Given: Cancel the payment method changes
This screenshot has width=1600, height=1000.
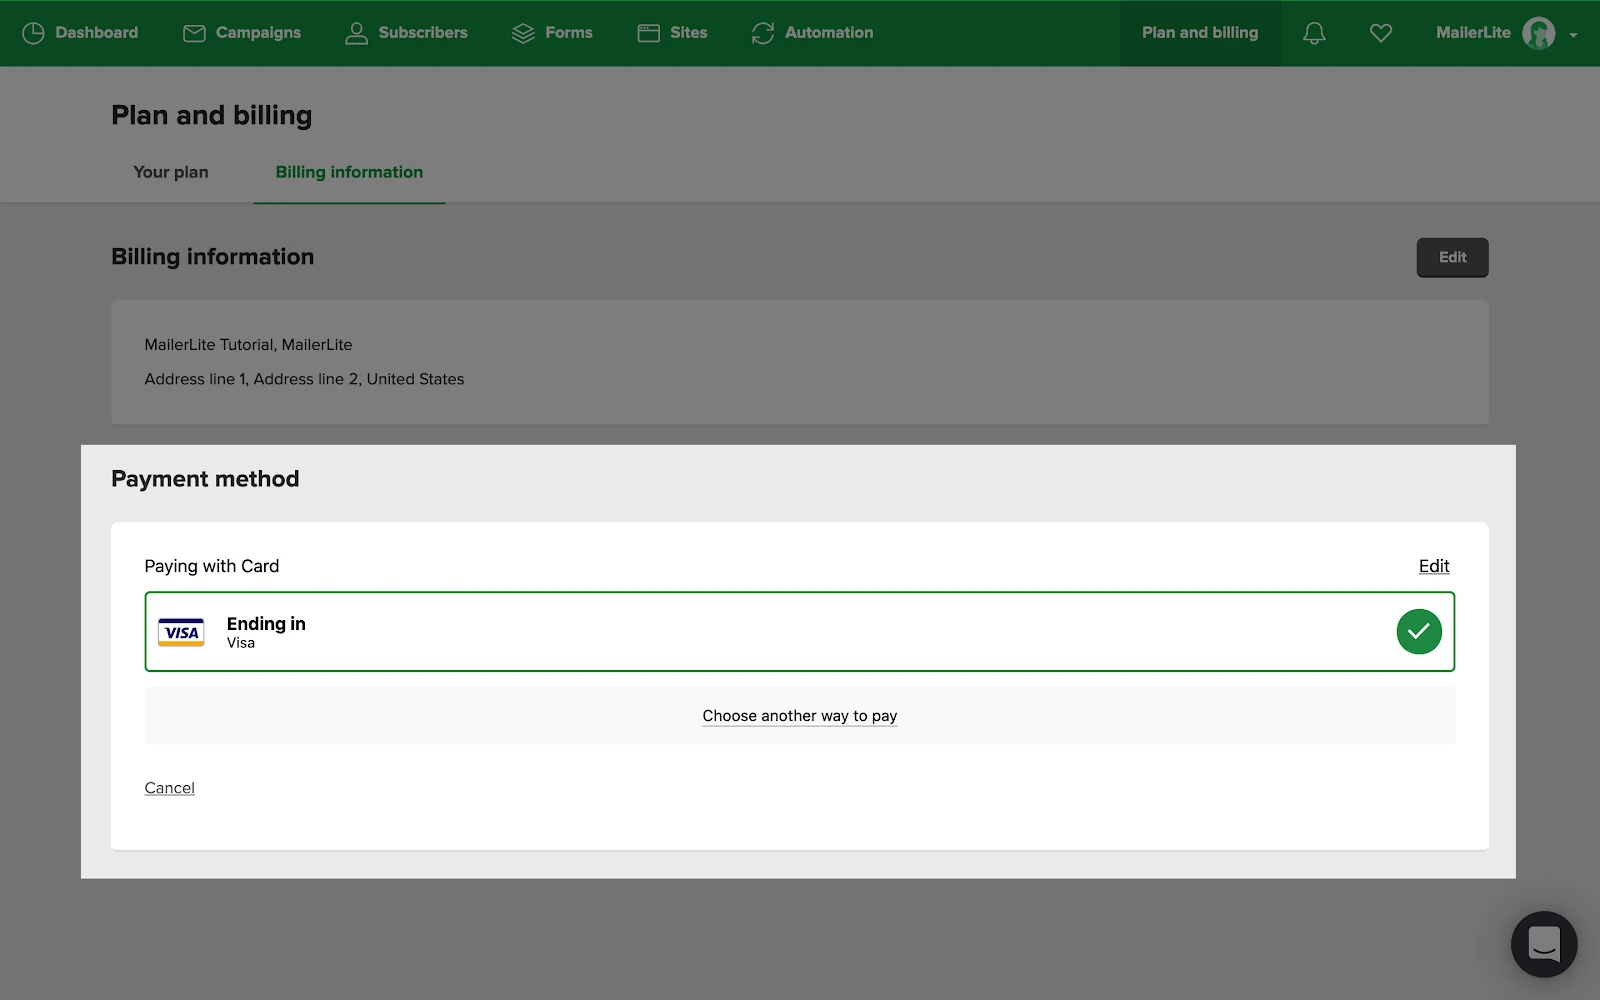Looking at the screenshot, I should [x=169, y=788].
